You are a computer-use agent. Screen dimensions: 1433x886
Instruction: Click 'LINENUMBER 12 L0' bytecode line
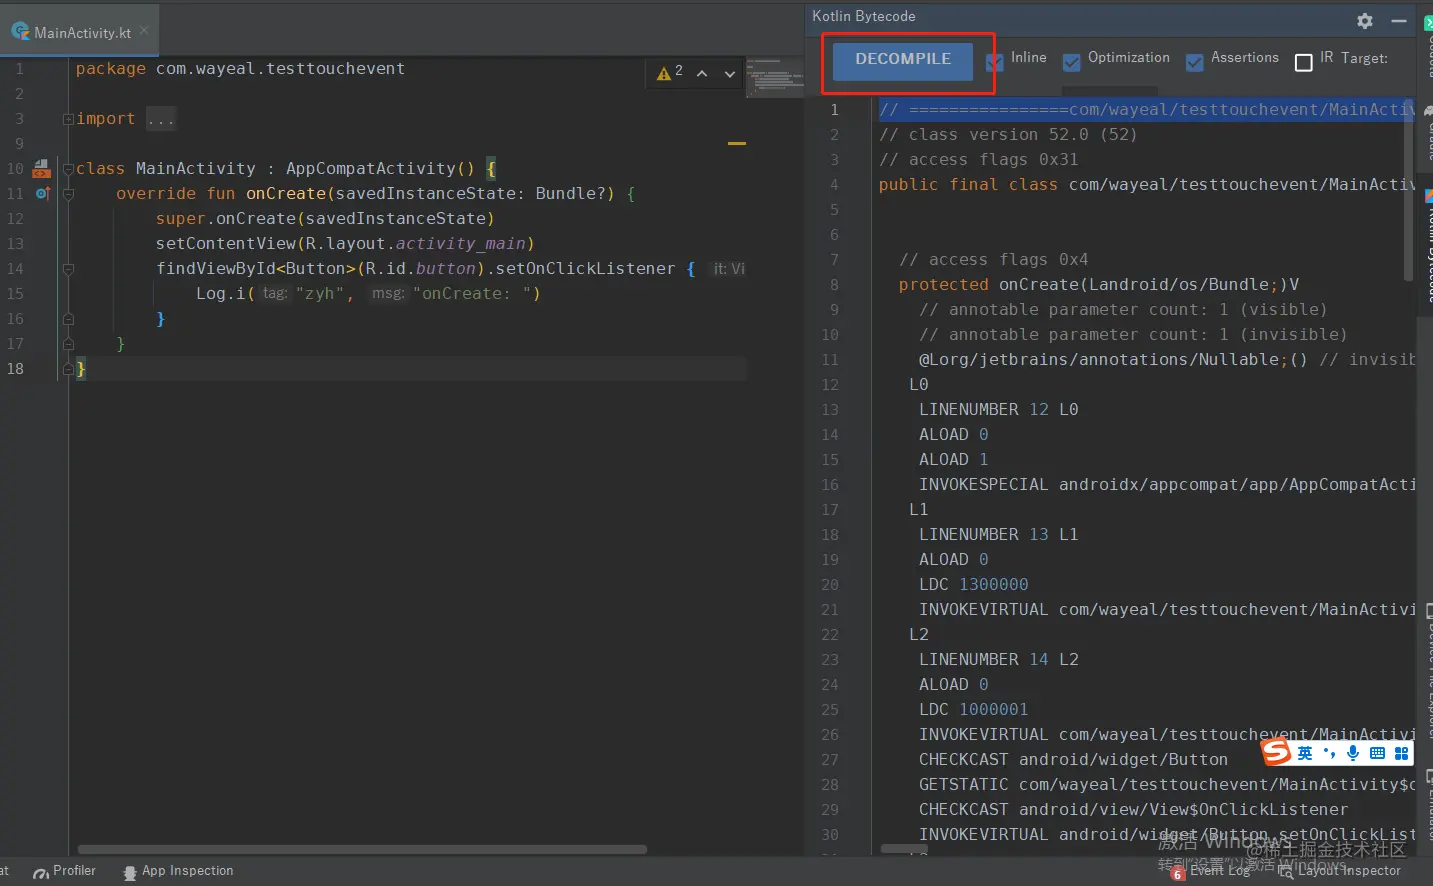998,409
